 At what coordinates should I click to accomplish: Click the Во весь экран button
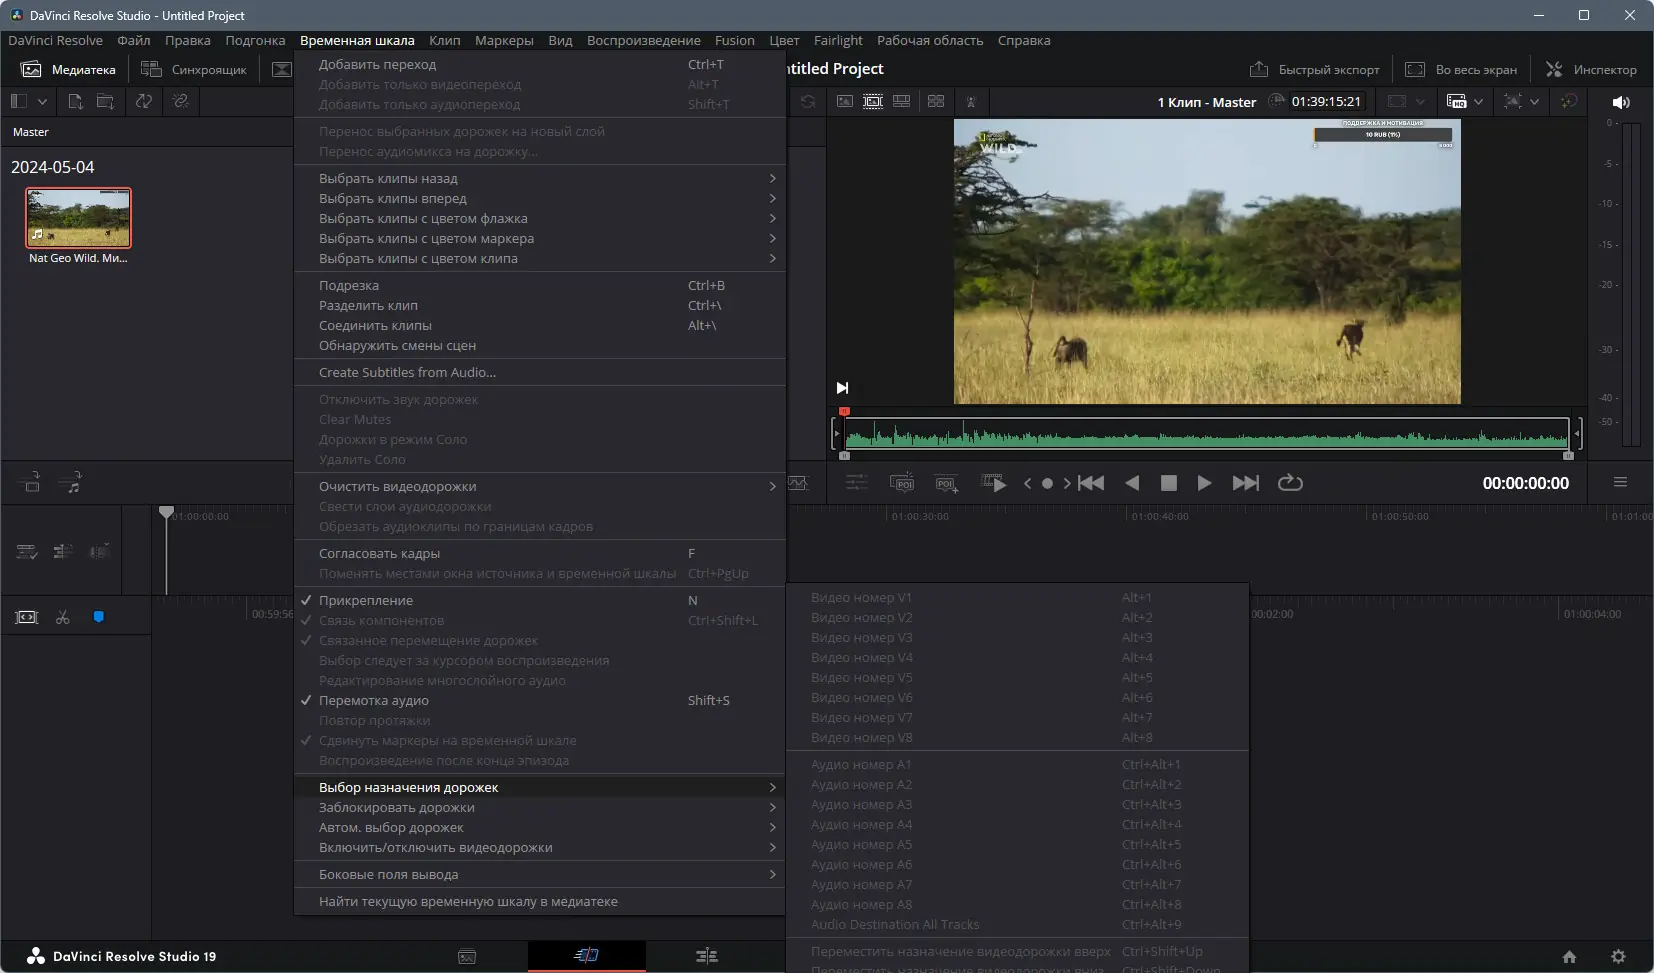point(1461,70)
